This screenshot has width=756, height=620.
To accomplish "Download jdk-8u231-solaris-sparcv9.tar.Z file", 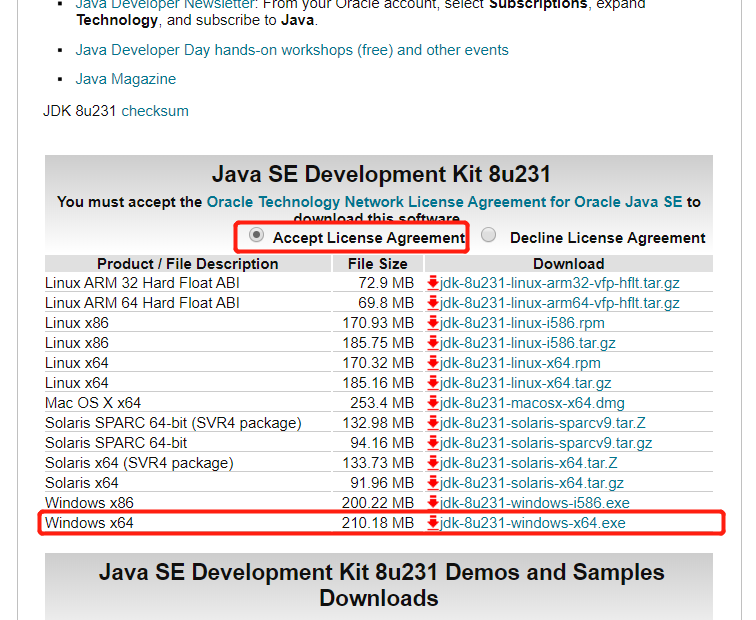I will click(x=542, y=423).
